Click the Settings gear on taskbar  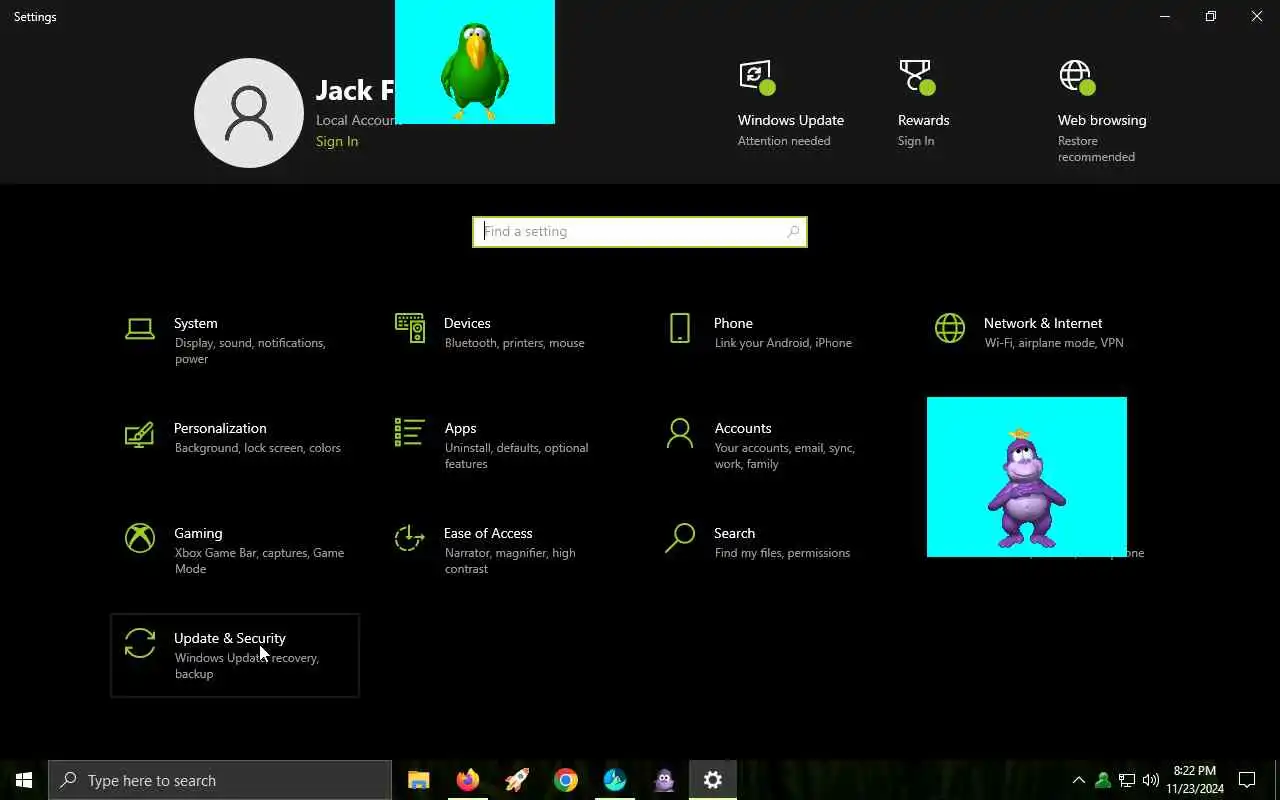[x=713, y=780]
